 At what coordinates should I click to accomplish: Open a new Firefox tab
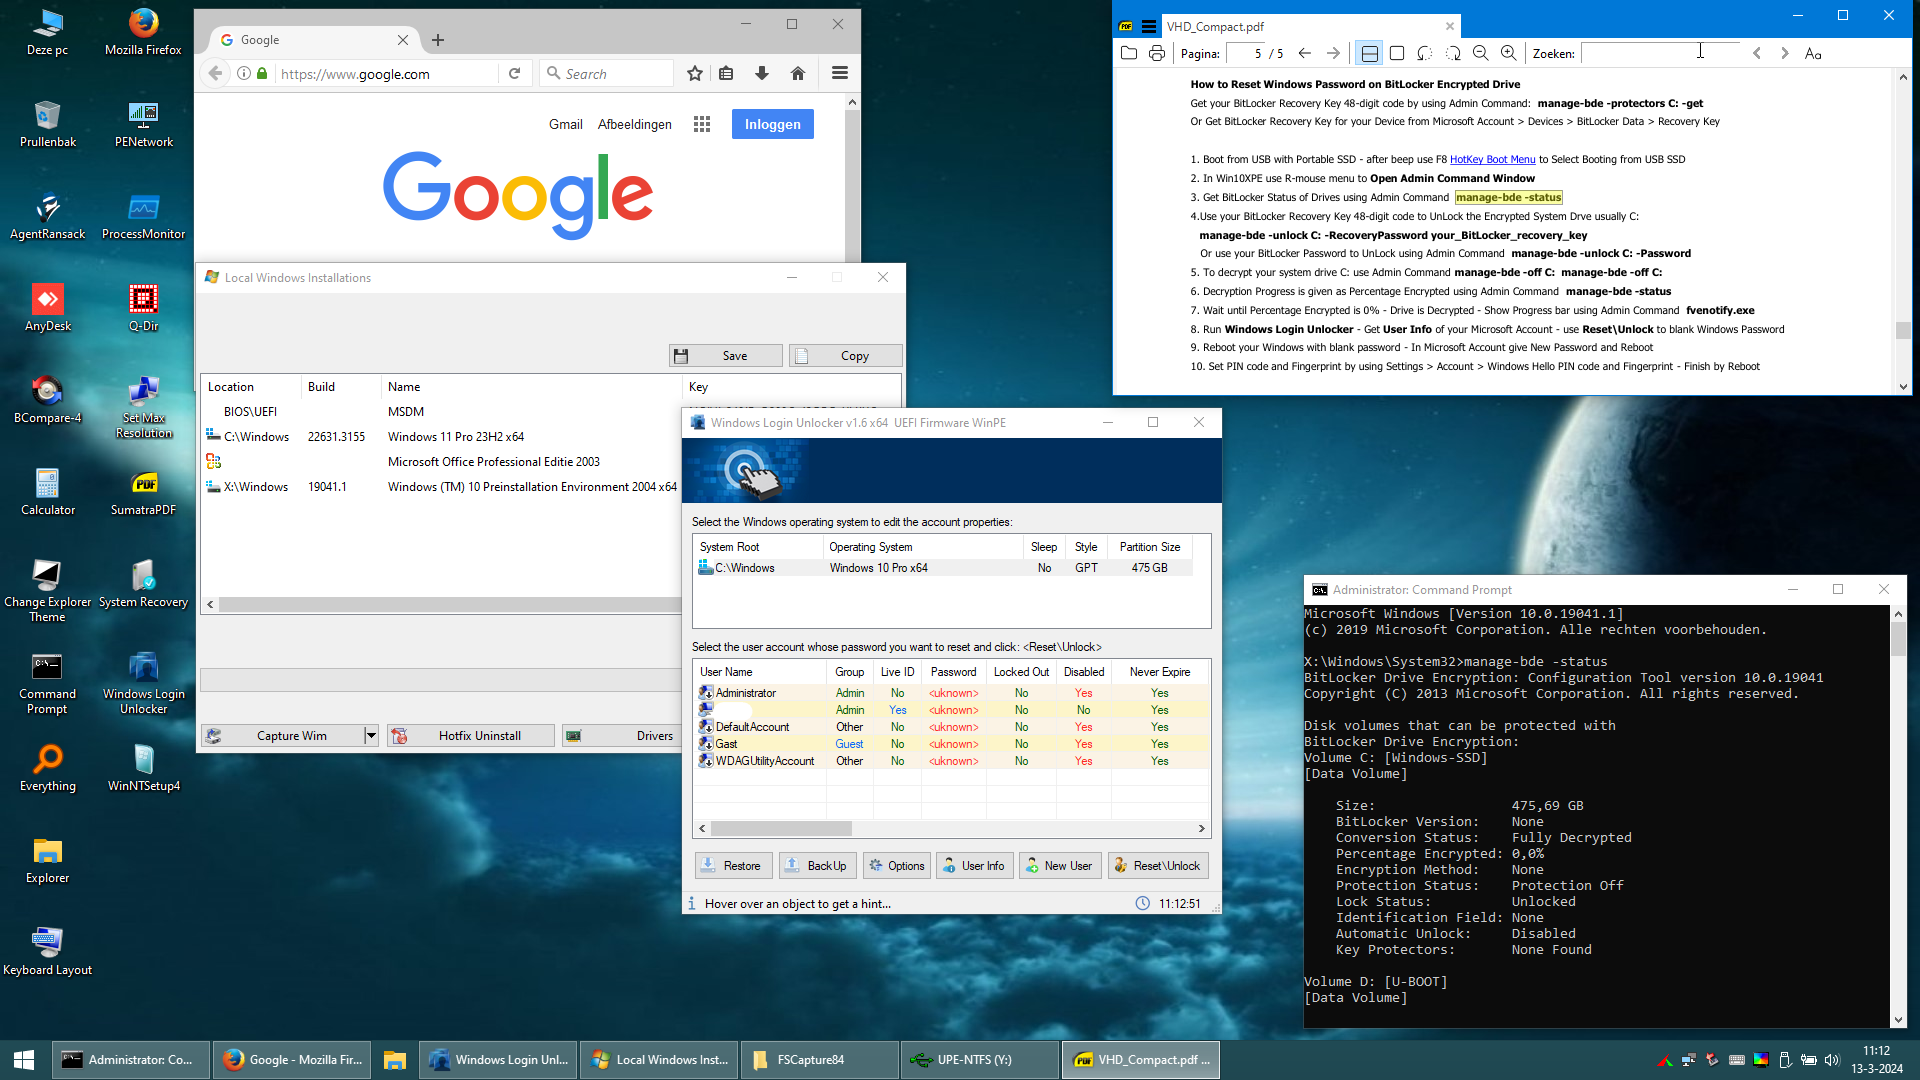438,40
